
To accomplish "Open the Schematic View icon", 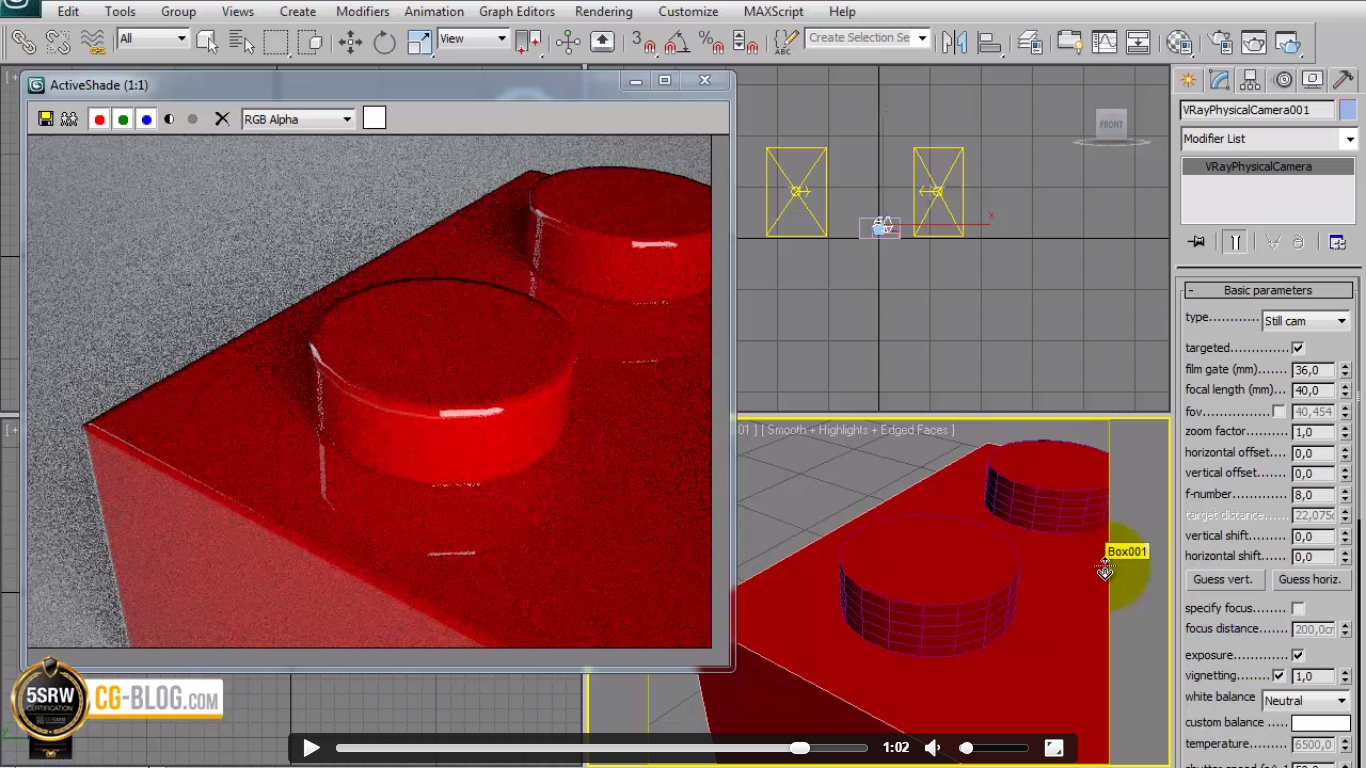I will point(1138,41).
